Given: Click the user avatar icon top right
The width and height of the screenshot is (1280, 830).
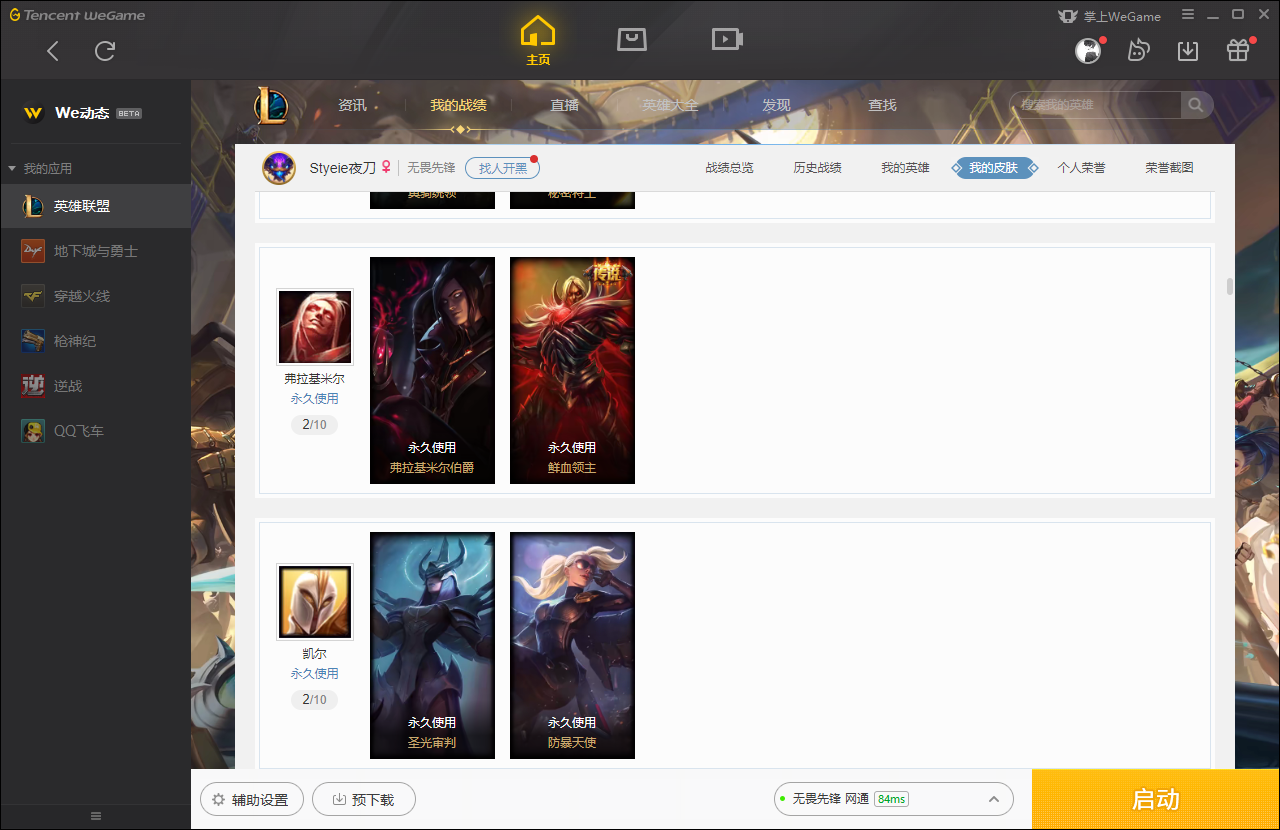Looking at the screenshot, I should click(x=1088, y=51).
